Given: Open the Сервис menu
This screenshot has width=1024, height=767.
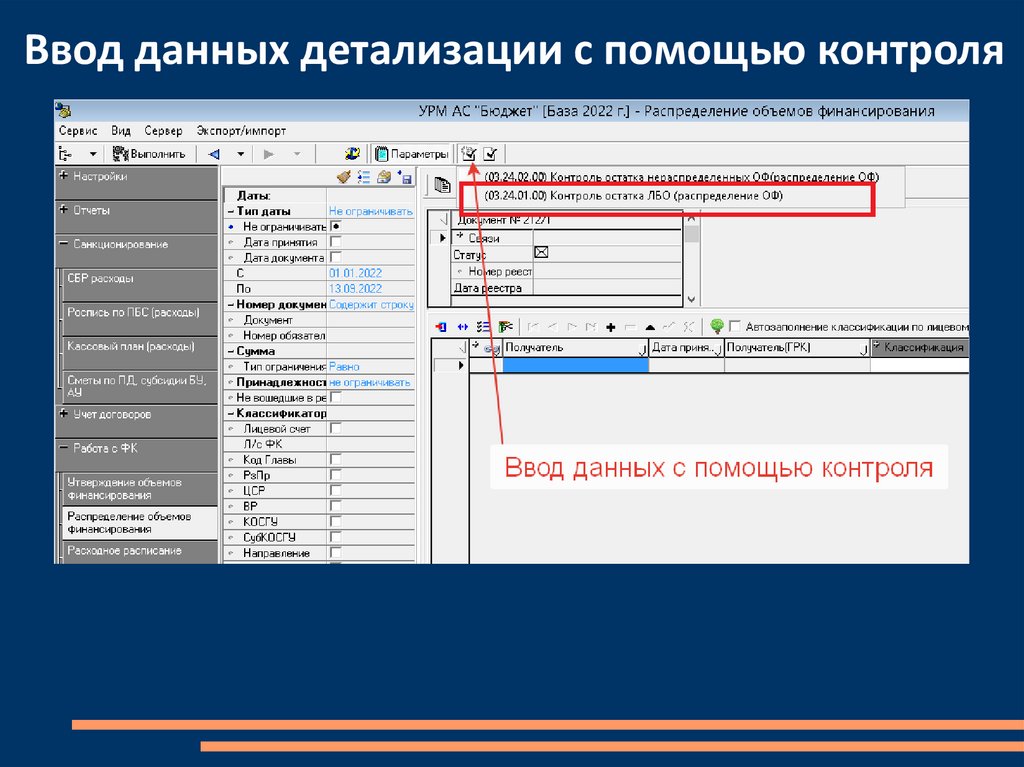Looking at the screenshot, I should (78, 130).
